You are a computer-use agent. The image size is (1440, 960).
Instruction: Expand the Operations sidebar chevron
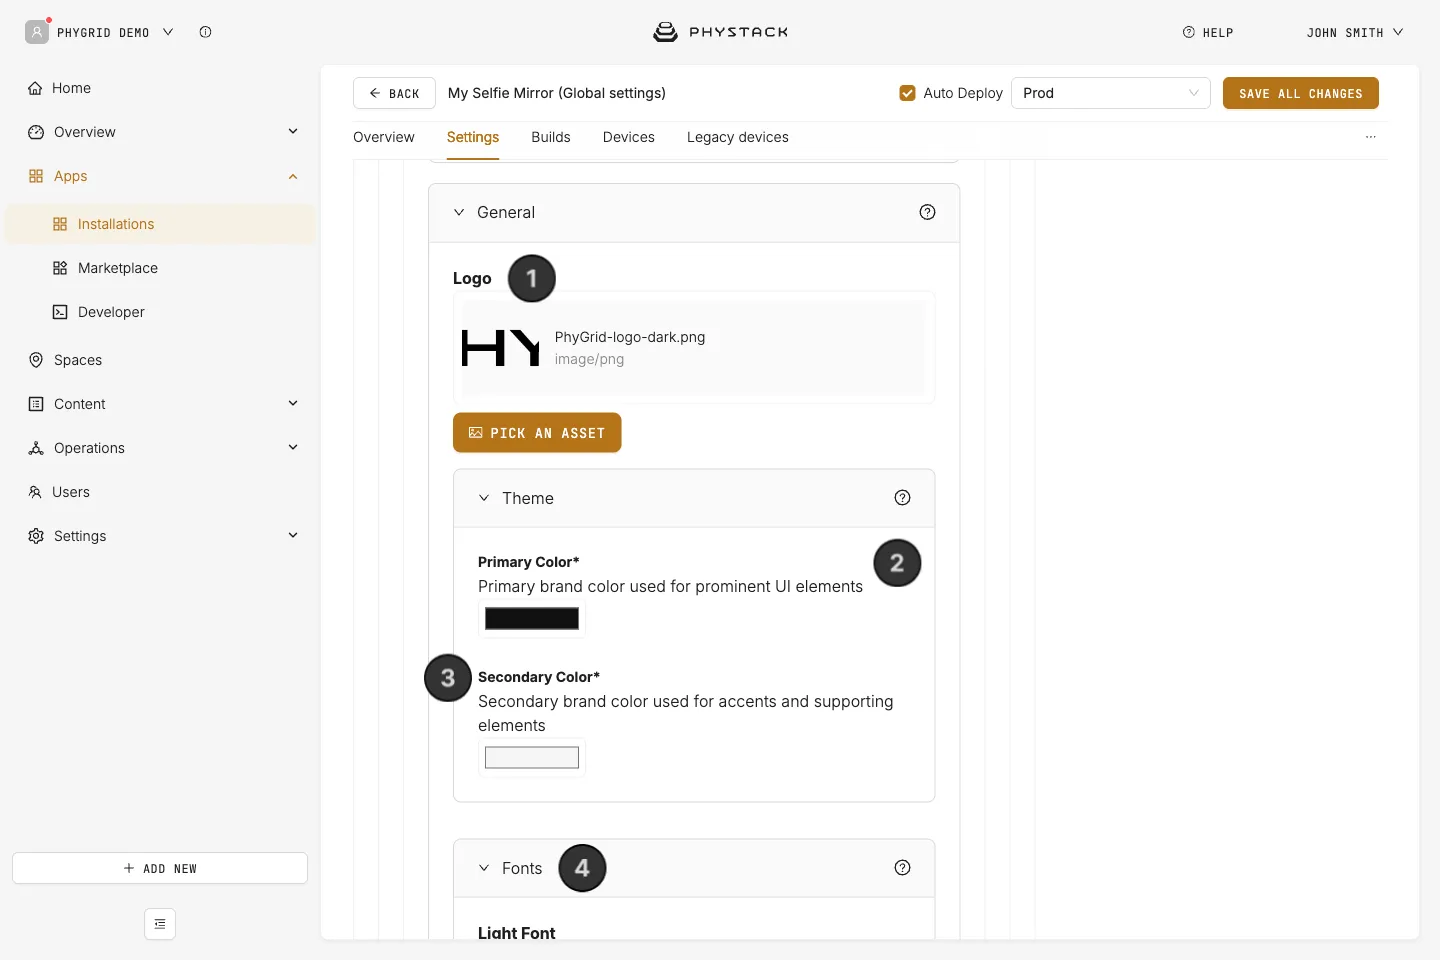(293, 447)
